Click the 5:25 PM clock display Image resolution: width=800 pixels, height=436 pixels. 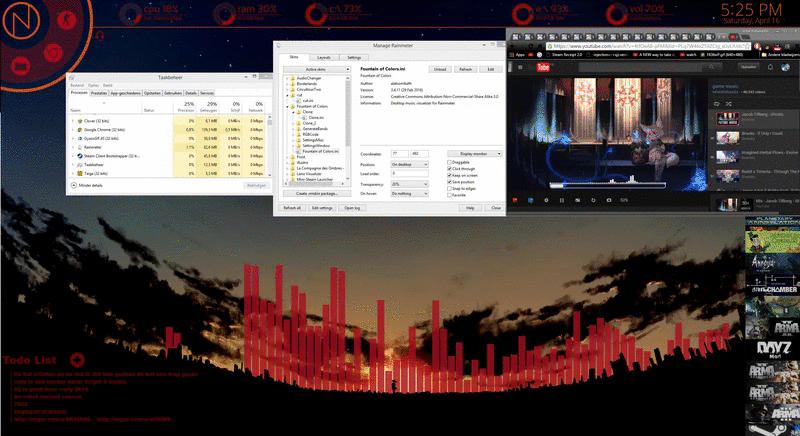click(x=751, y=9)
